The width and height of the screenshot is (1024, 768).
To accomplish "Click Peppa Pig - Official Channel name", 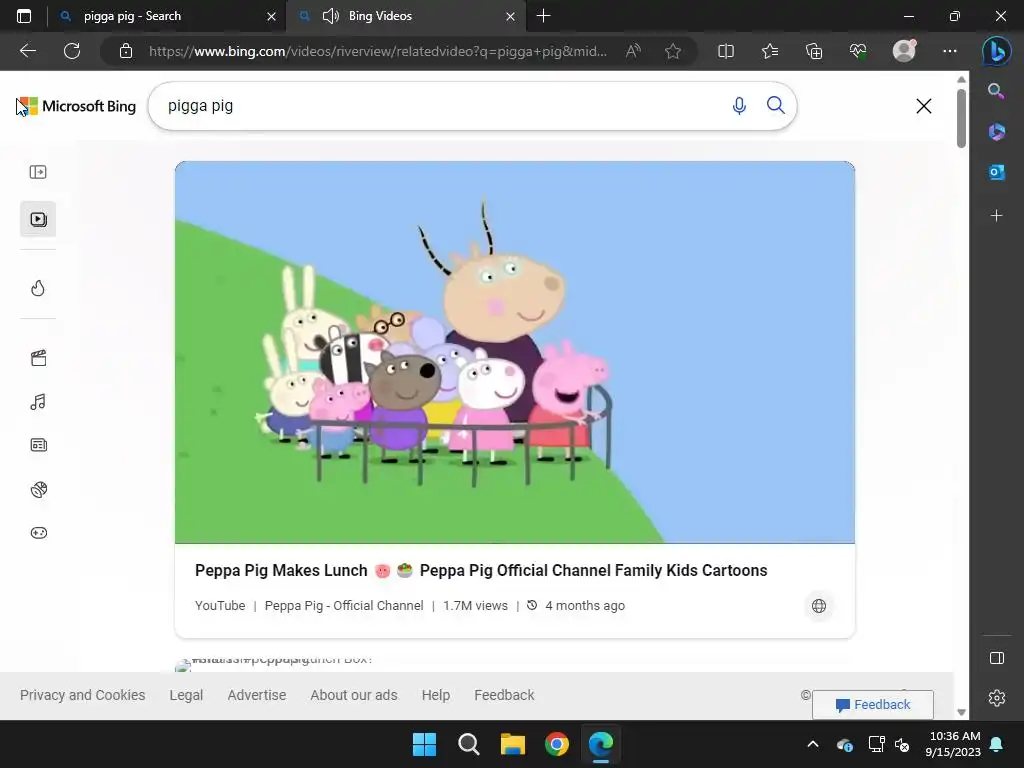I will (x=344, y=605).
